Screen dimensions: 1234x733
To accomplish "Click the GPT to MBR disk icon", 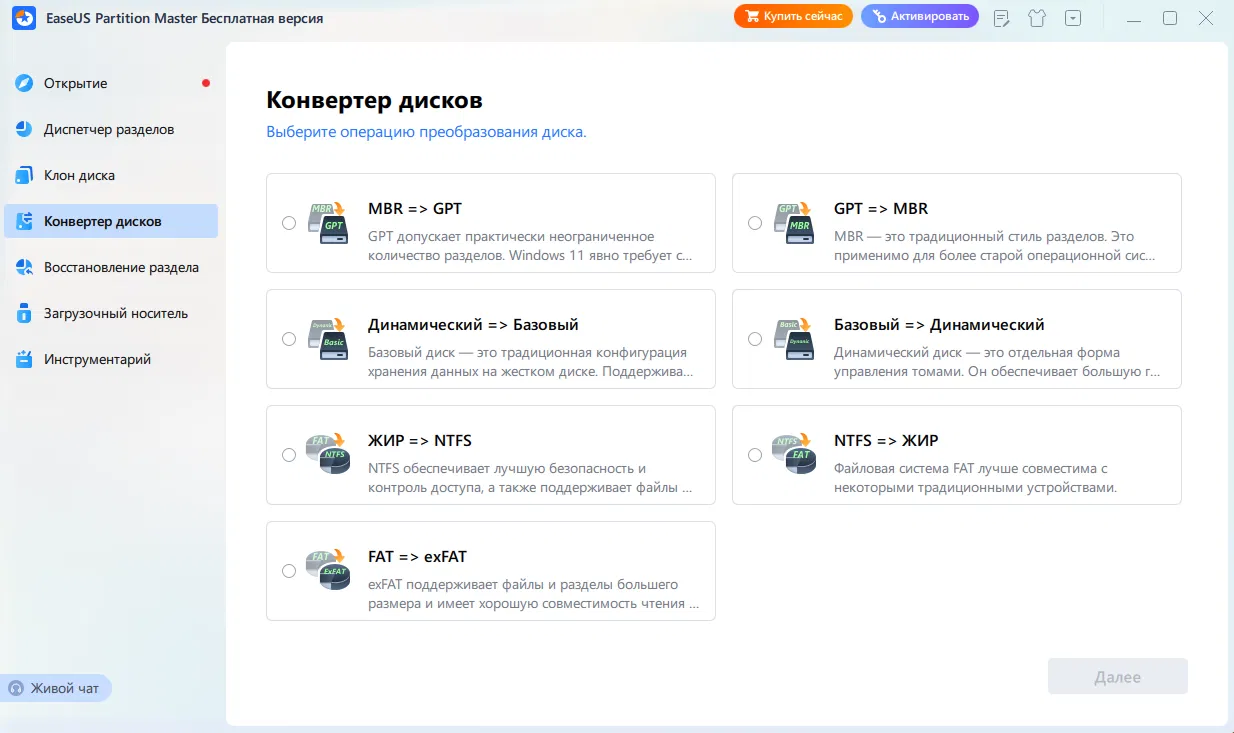I will point(794,223).
